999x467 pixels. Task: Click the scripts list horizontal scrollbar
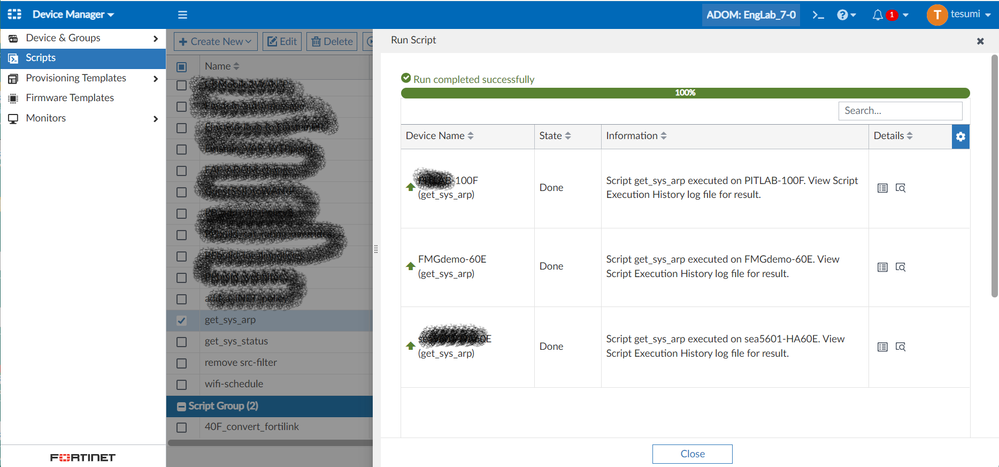[269, 442]
